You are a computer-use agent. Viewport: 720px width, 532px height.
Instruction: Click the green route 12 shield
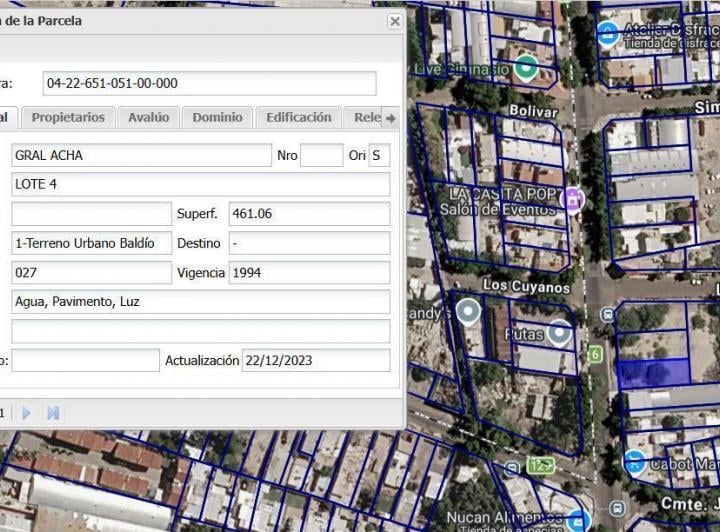coord(540,466)
